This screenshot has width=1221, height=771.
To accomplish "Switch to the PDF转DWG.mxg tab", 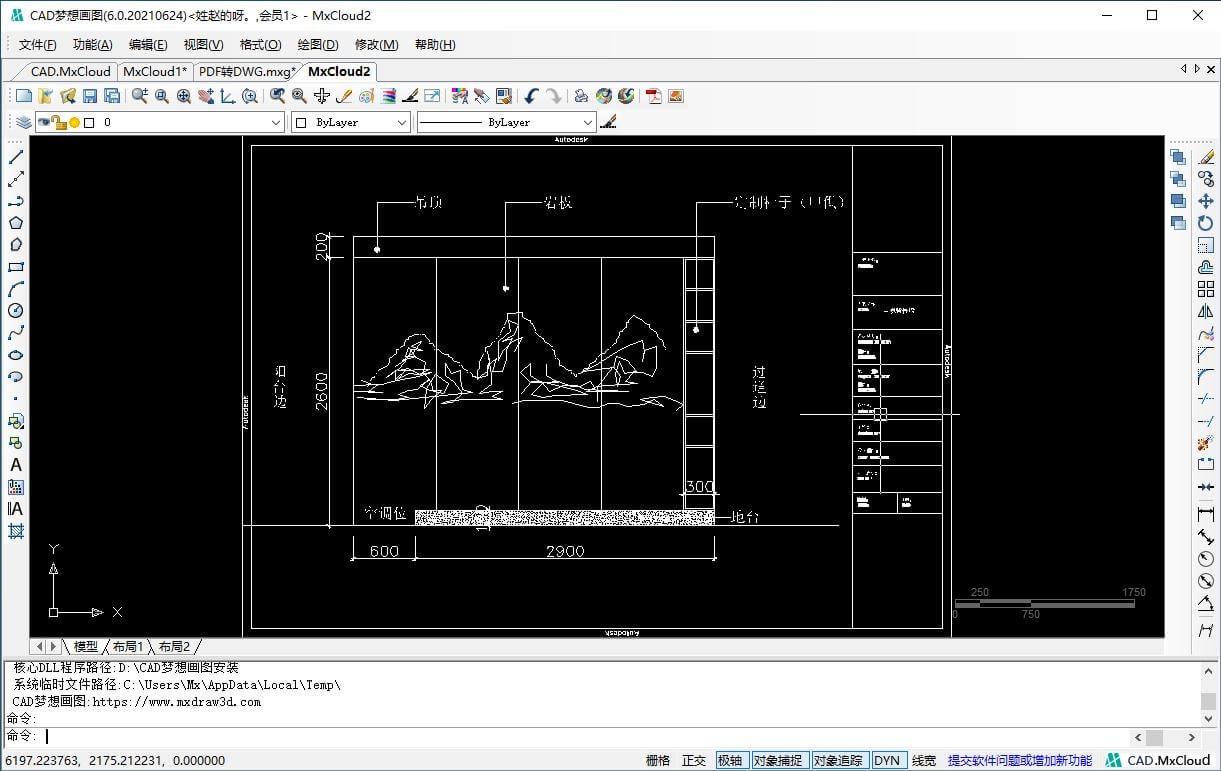I will click(x=247, y=71).
